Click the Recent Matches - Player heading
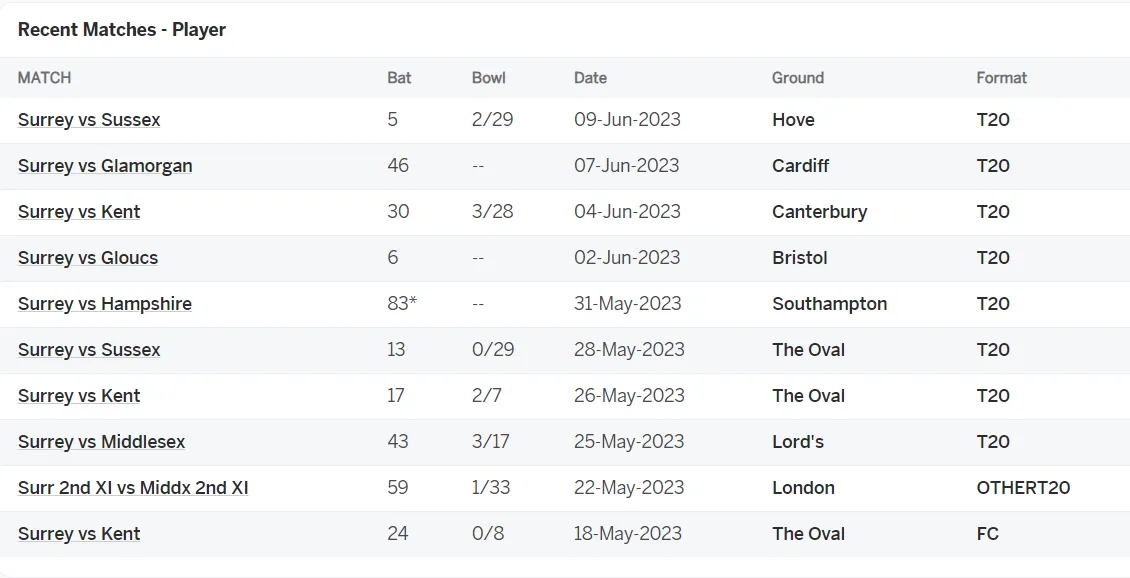Viewport: 1130px width, 578px height. pyautogui.click(x=122, y=30)
